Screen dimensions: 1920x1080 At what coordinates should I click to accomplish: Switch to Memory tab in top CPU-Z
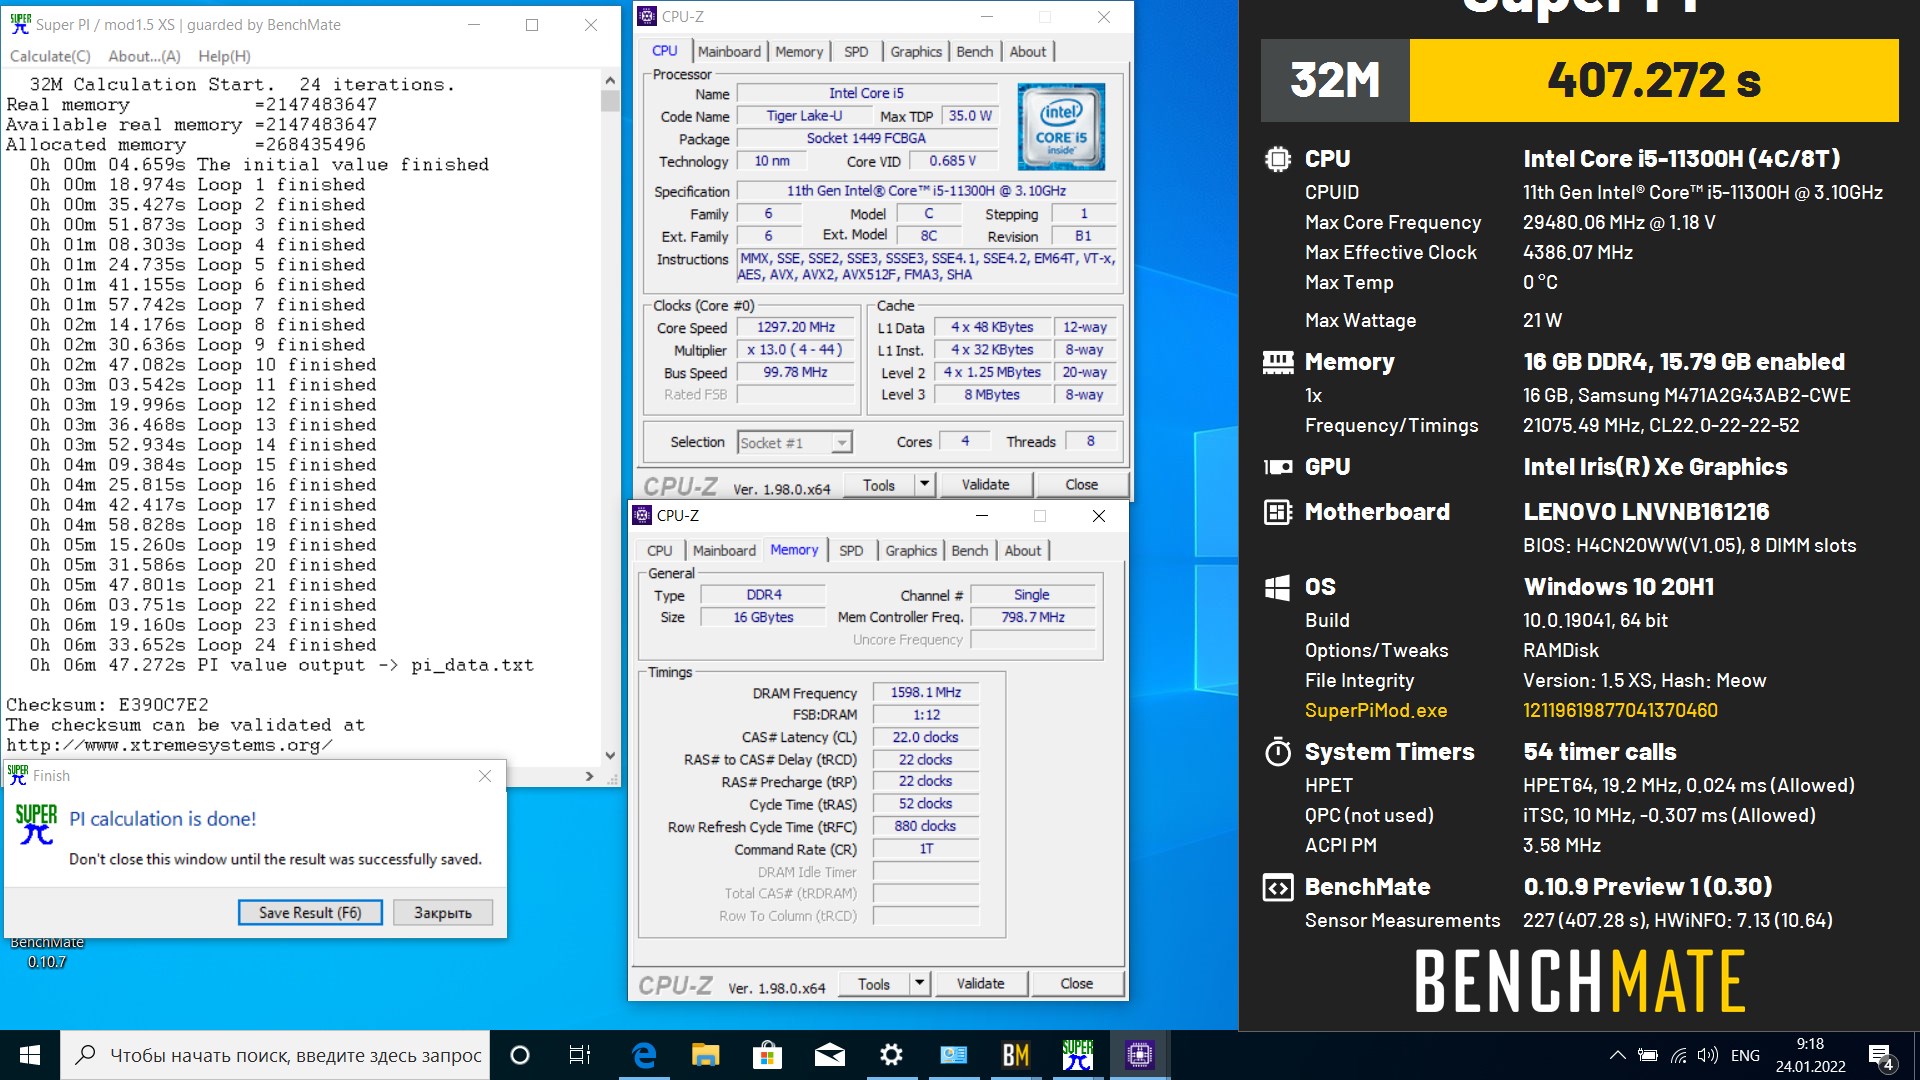pos(799,51)
